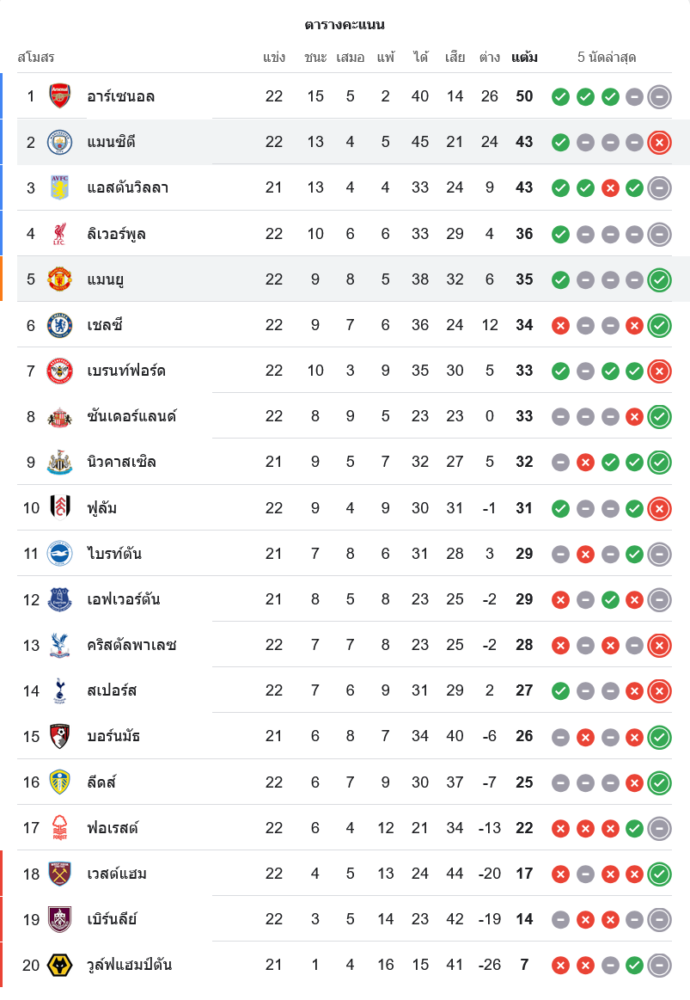690x1000 pixels.
Task: Click the สโมสร club column header
Action: click(36, 57)
